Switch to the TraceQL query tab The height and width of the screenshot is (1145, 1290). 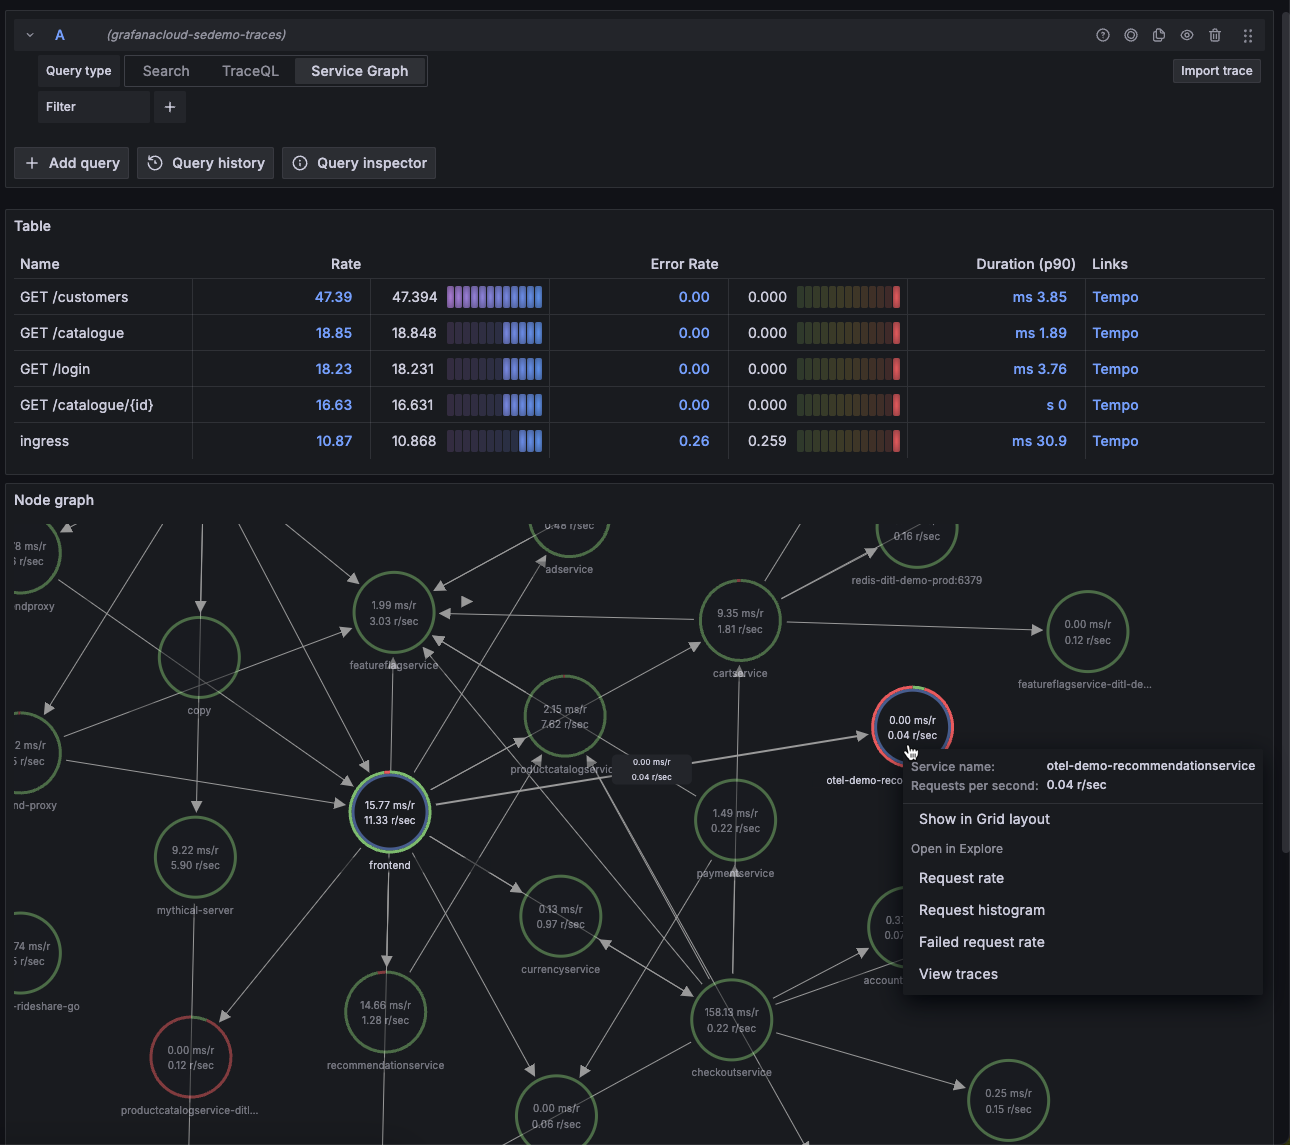[x=249, y=71]
